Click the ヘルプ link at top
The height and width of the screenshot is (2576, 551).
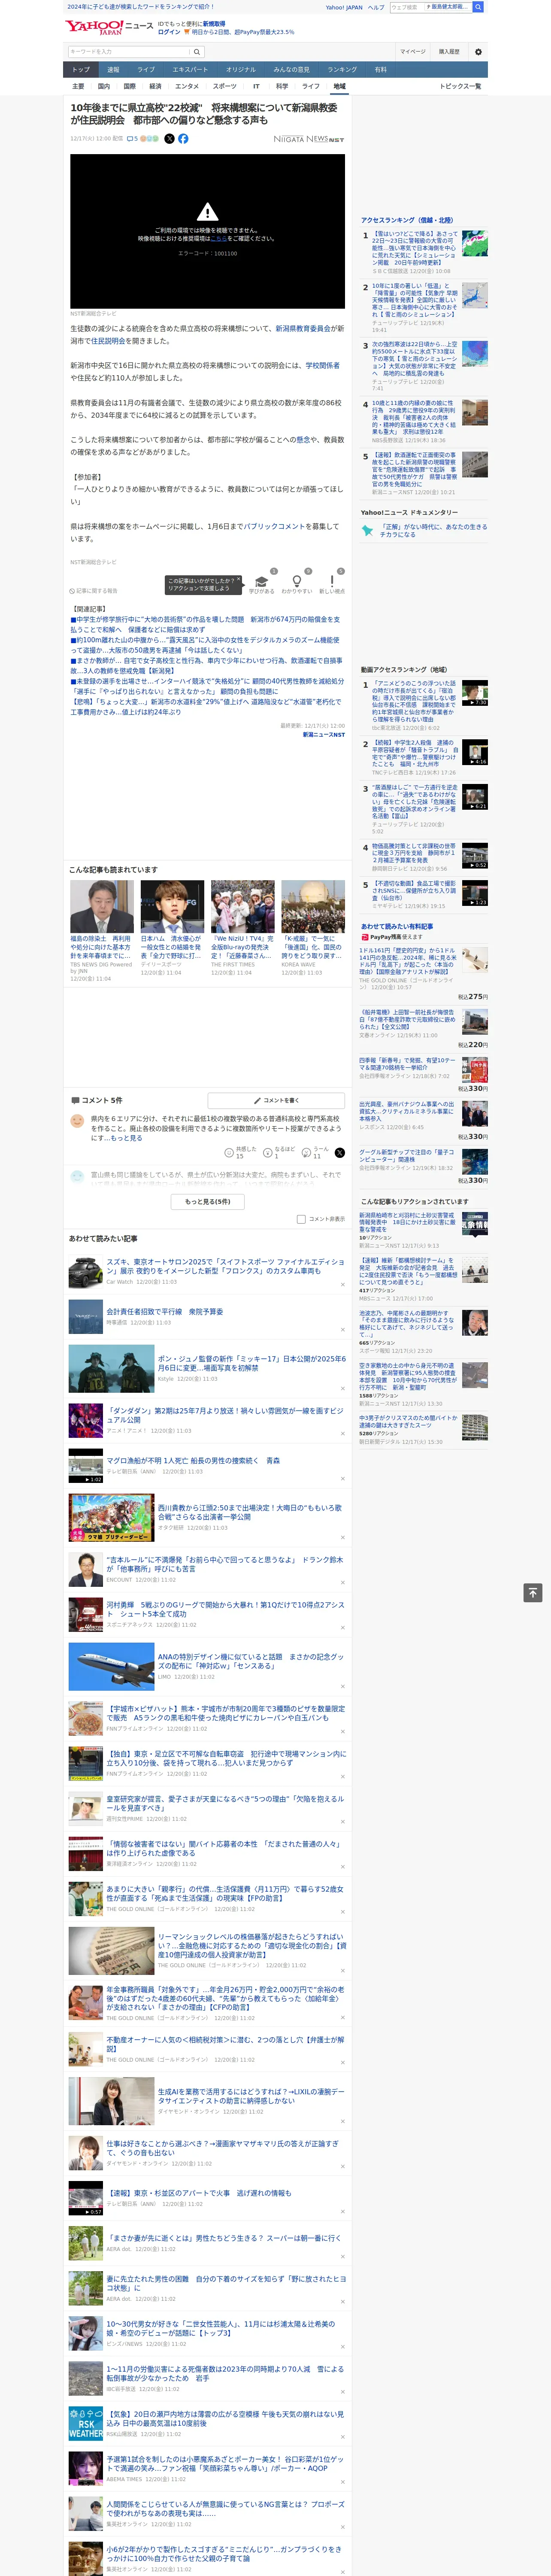click(x=376, y=7)
